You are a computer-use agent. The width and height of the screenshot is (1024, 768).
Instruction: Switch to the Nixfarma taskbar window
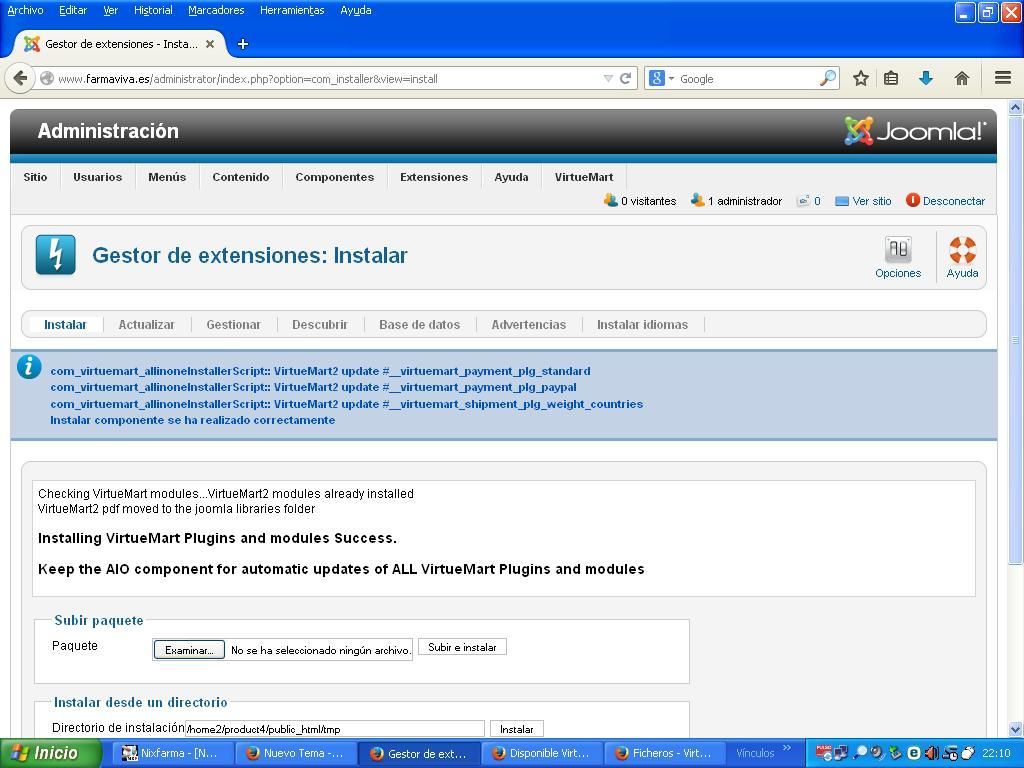(x=173, y=753)
